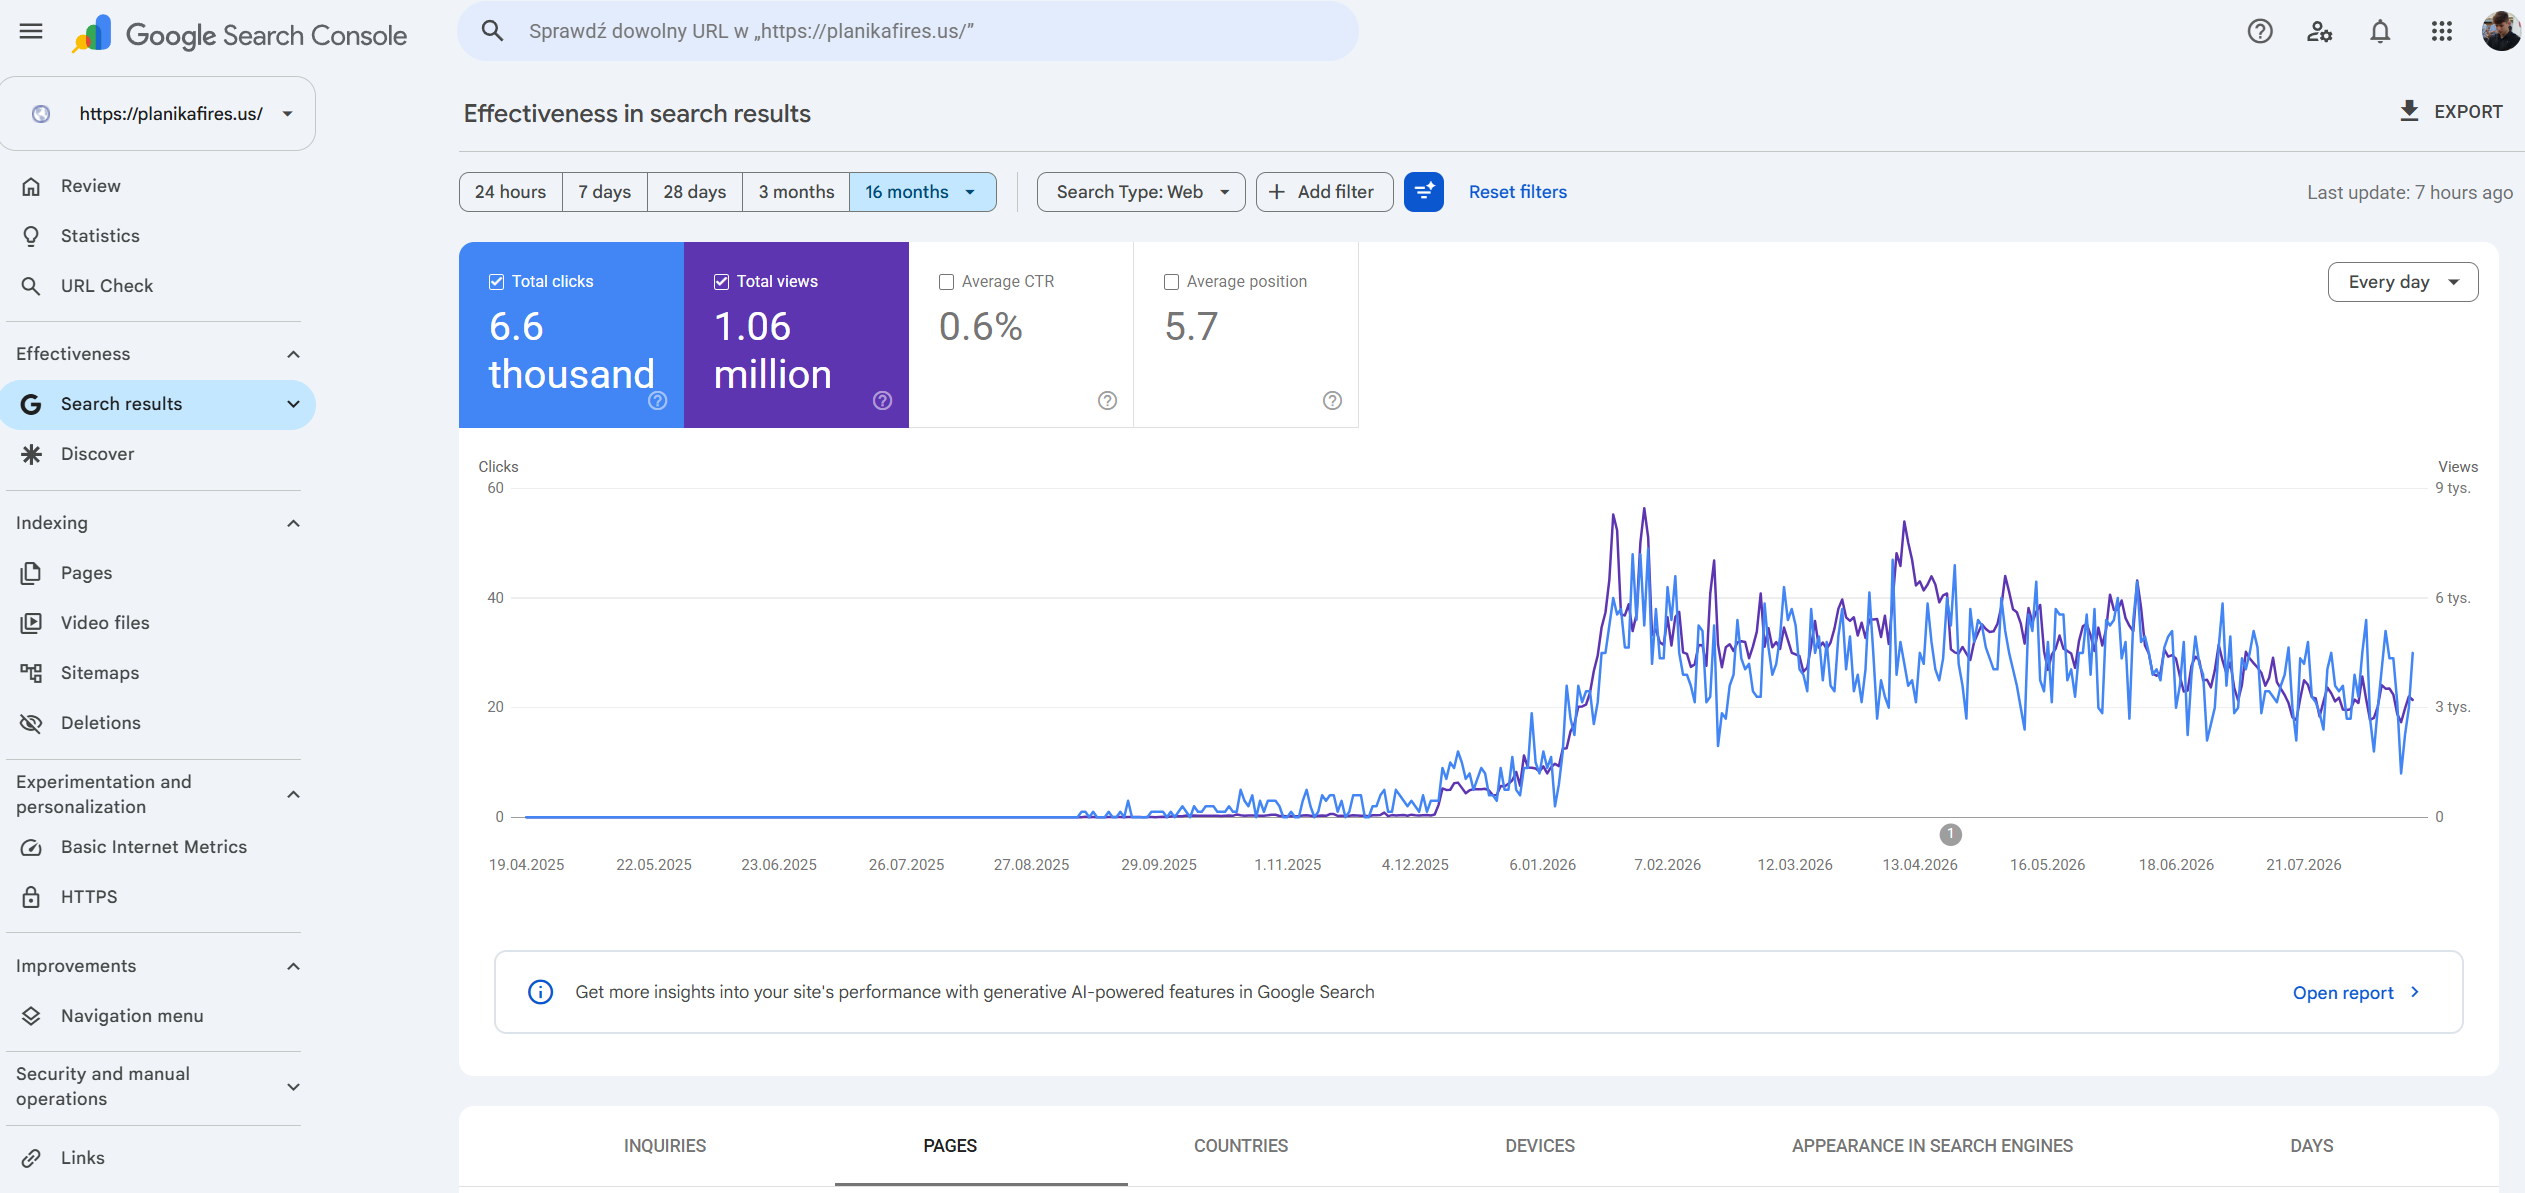Select the 28 days range
The height and width of the screenshot is (1193, 2525).
(x=695, y=192)
